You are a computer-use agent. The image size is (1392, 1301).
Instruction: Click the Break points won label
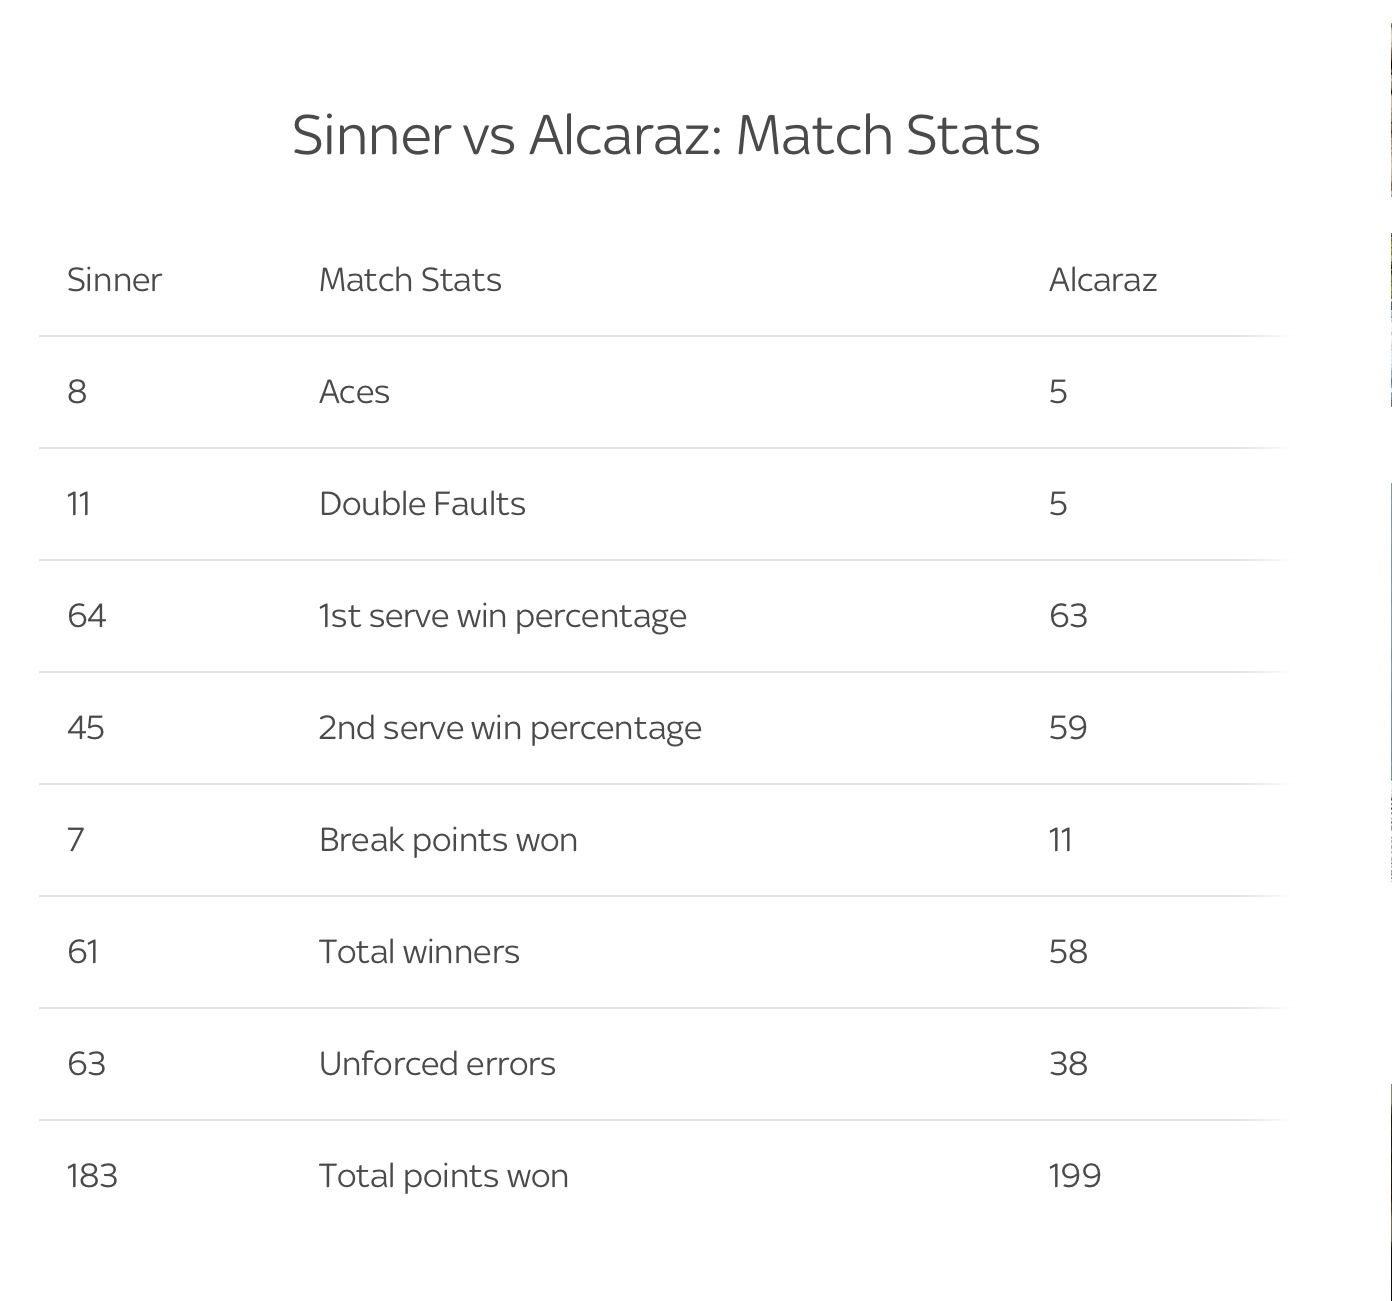point(448,840)
